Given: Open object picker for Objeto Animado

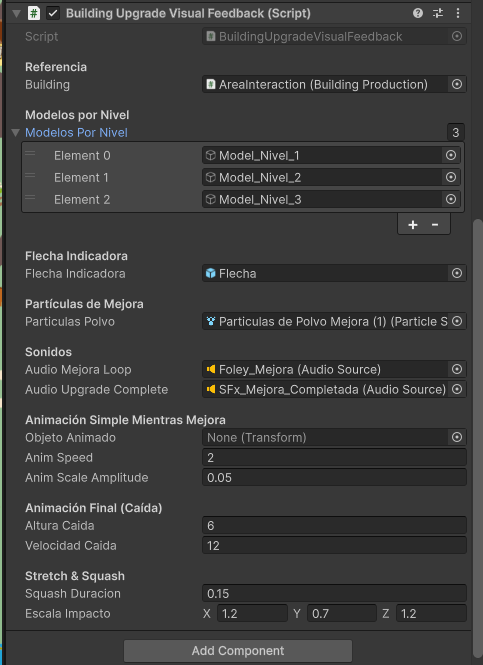Looking at the screenshot, I should (x=457, y=437).
